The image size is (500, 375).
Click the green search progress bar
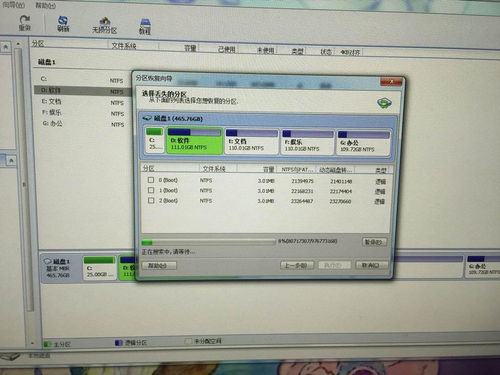click(208, 242)
